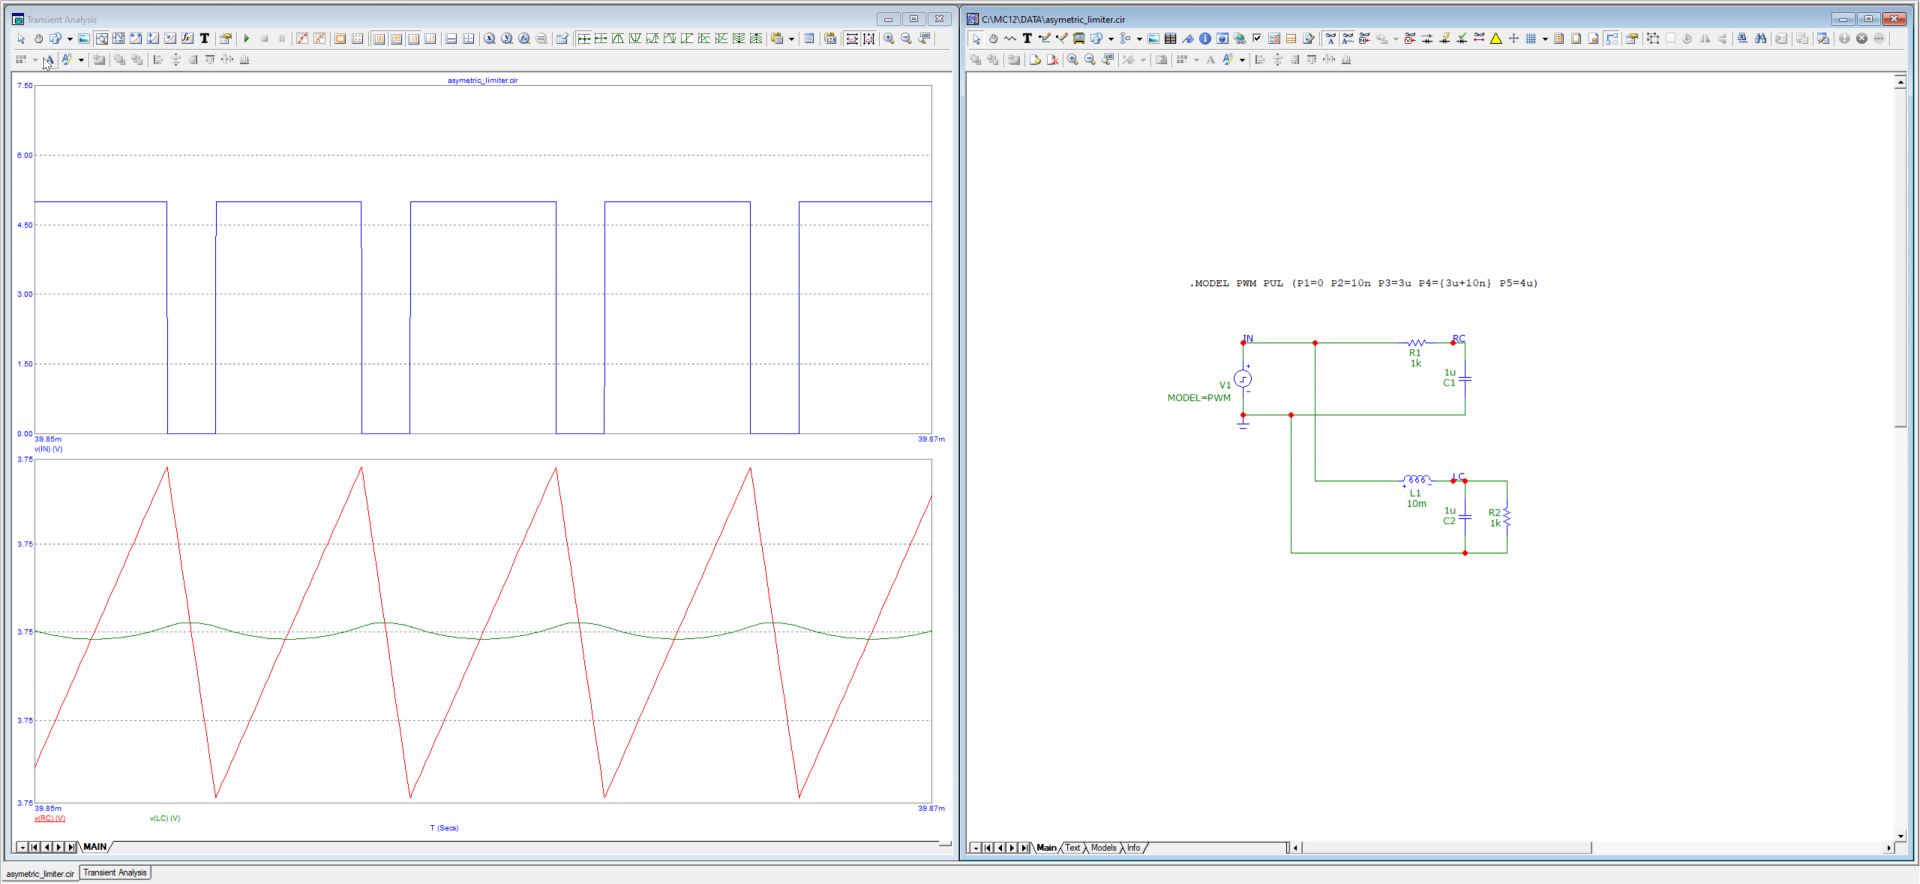Click the green Run analysis play button
The width and height of the screenshot is (1920, 884).
[x=247, y=39]
